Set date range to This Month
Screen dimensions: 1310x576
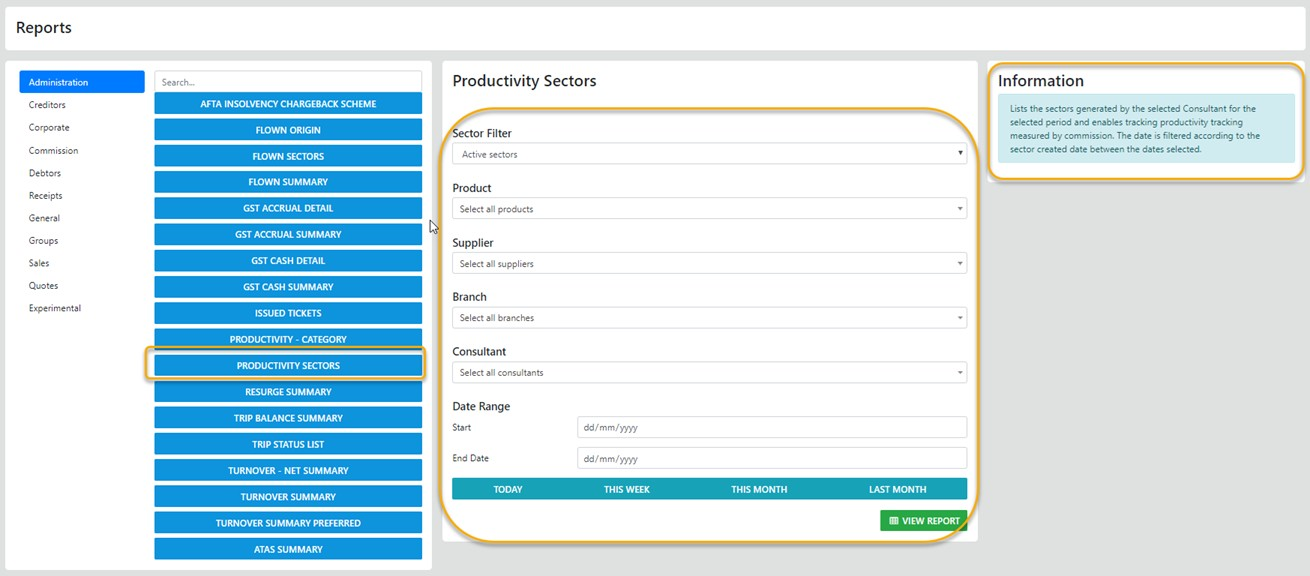tap(759, 489)
